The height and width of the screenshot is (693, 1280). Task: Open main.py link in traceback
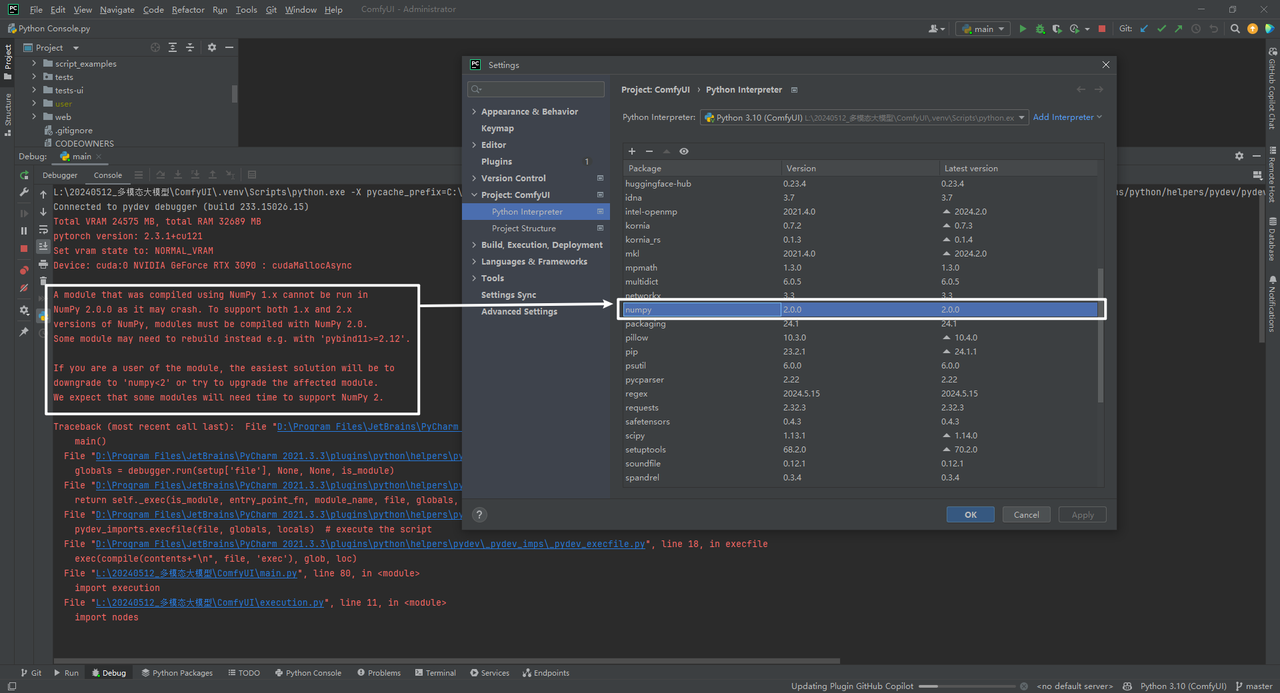198,574
